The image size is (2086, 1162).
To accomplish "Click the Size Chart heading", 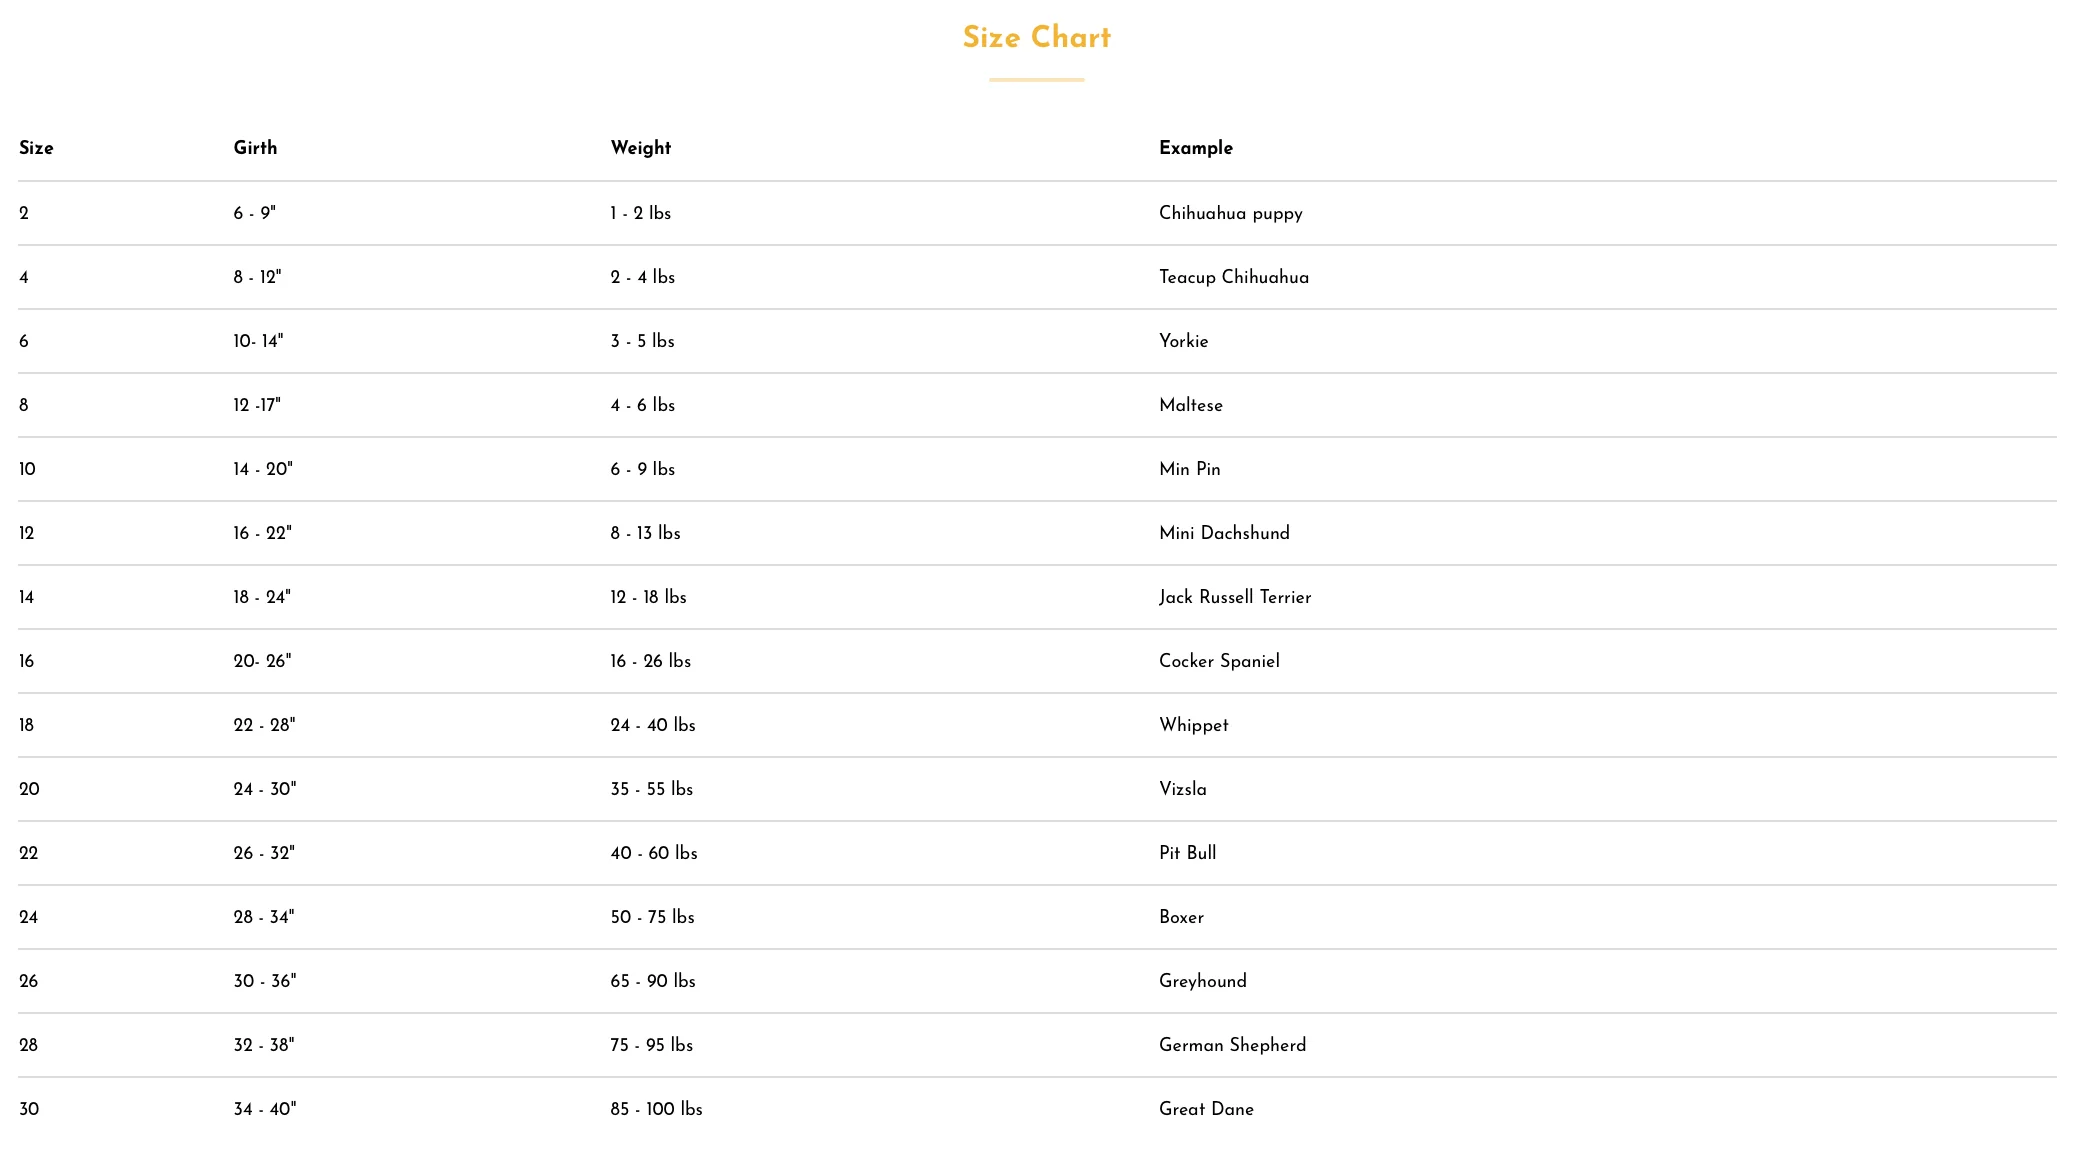I will tap(1036, 38).
